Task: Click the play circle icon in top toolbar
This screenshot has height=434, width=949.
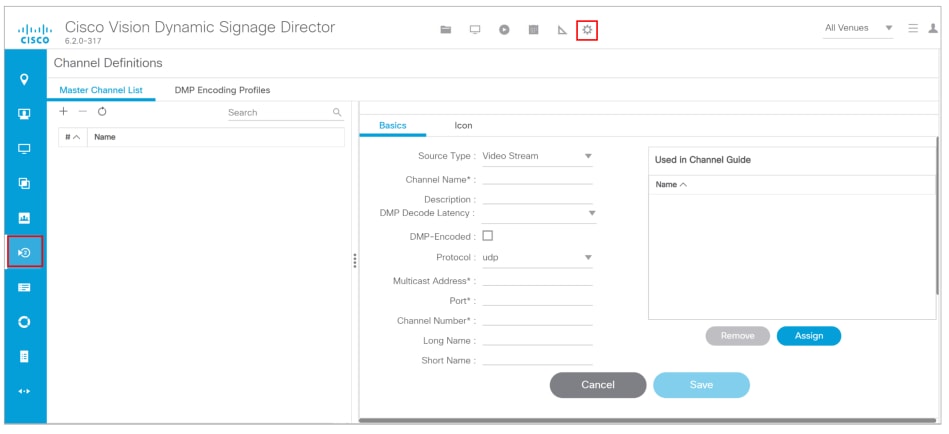Action: [504, 30]
